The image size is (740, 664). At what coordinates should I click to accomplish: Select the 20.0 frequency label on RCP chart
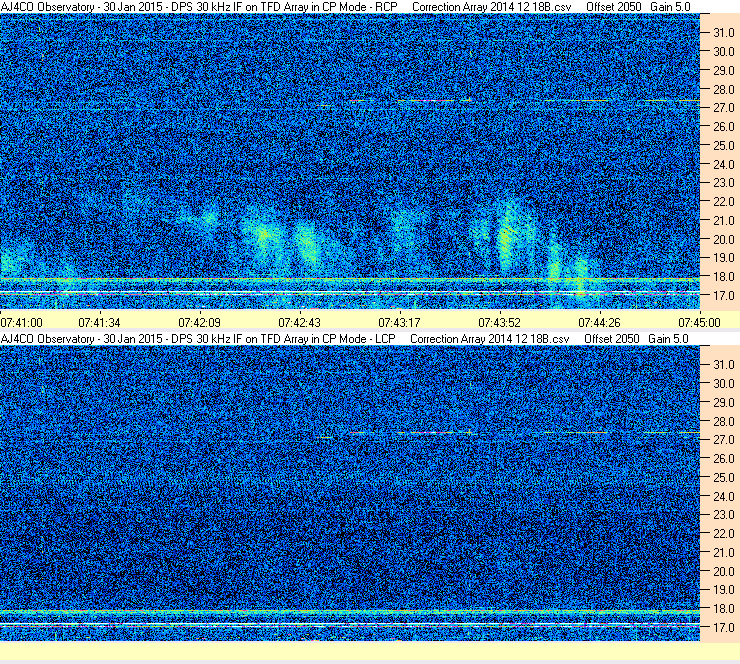tap(723, 240)
